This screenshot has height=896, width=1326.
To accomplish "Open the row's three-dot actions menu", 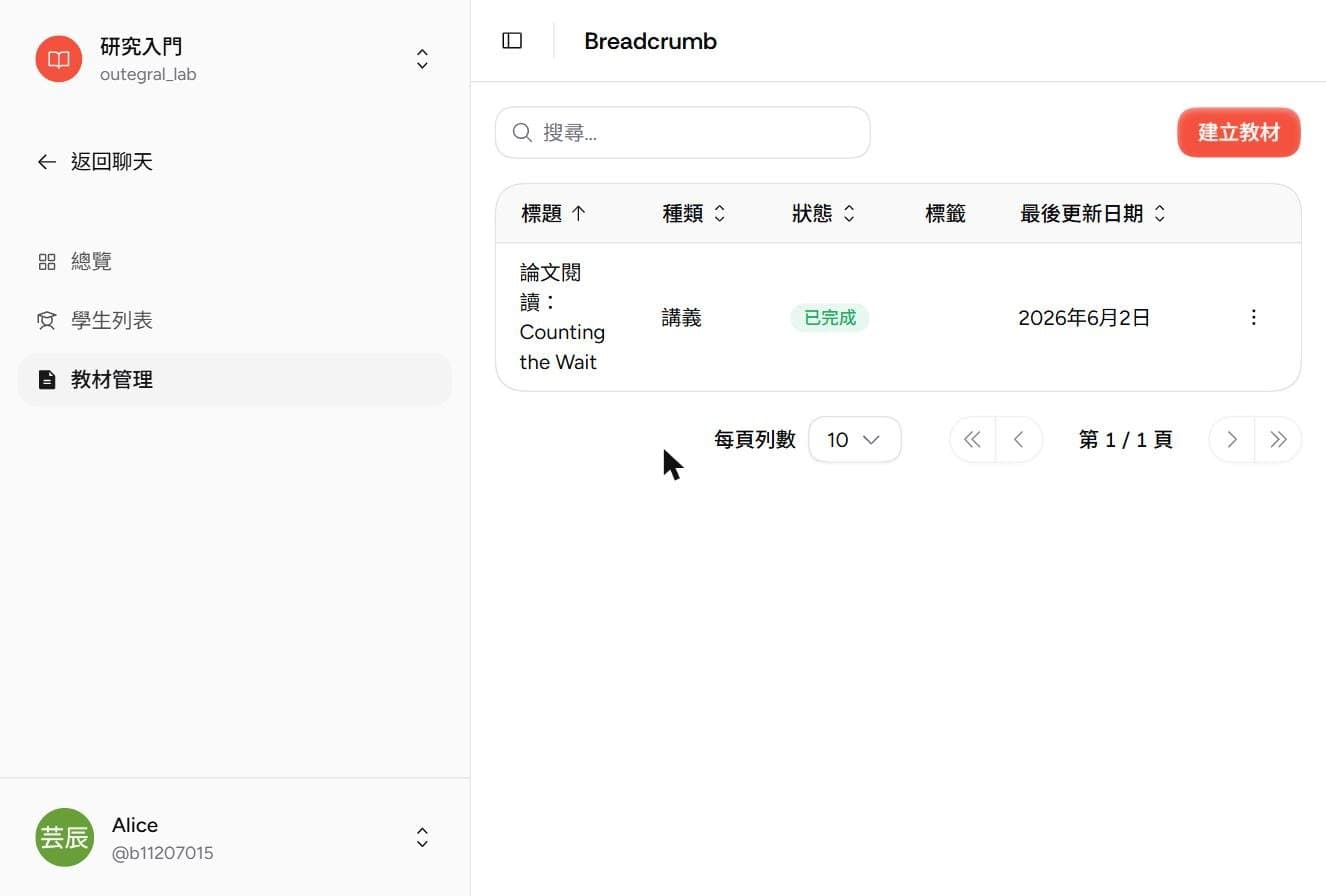I will [x=1253, y=317].
